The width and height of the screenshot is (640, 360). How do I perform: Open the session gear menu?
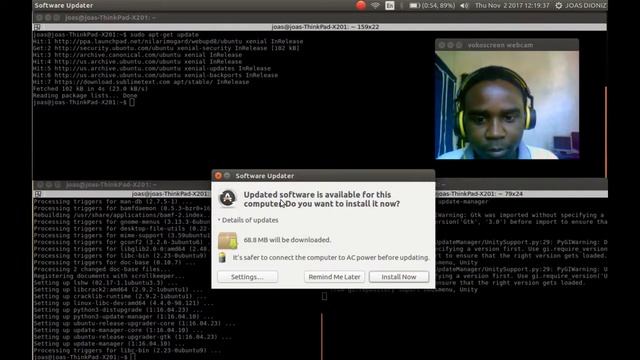coord(558,5)
